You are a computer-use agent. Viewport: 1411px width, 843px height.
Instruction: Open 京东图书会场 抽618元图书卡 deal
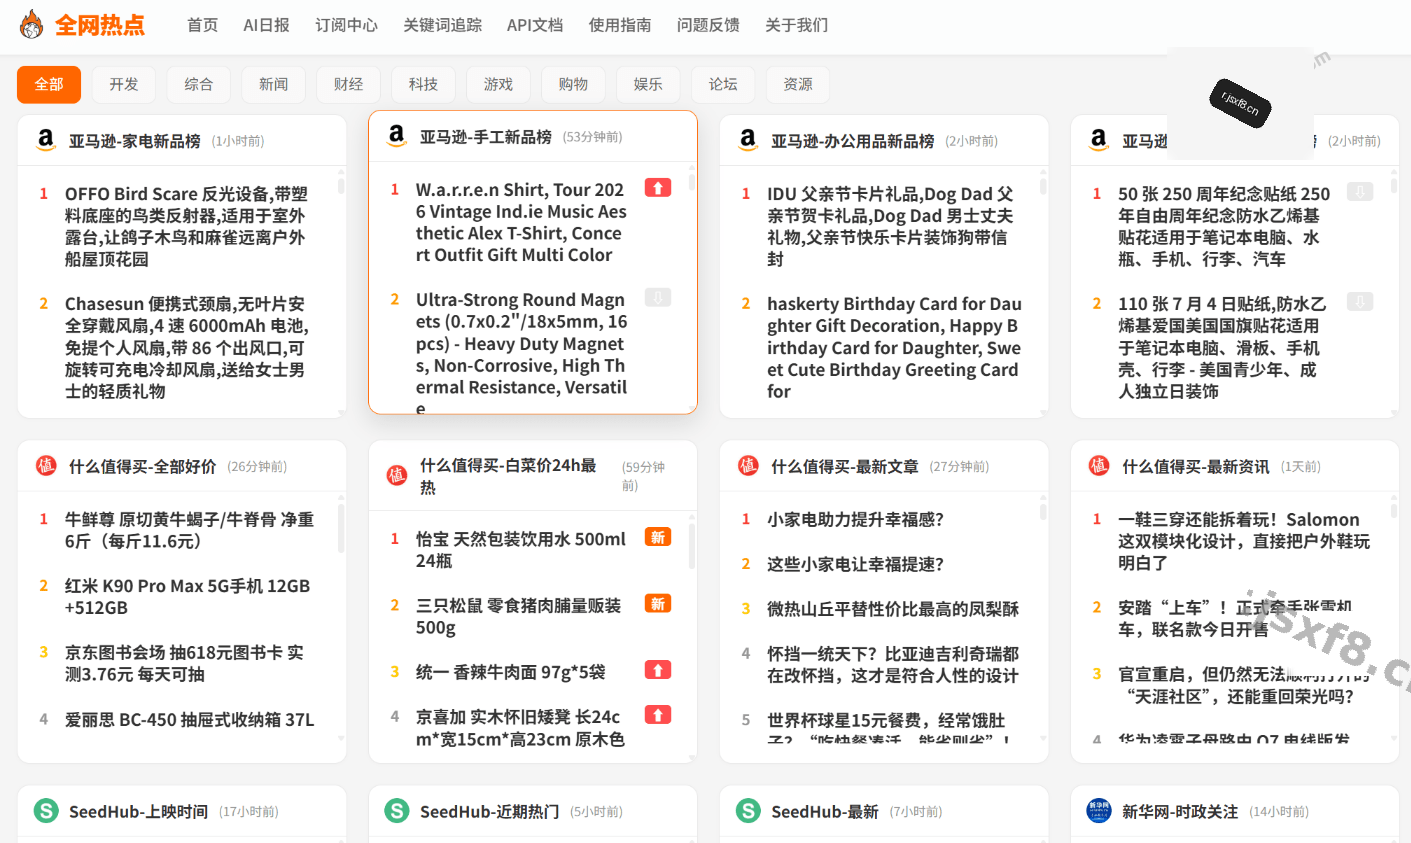pos(185,663)
